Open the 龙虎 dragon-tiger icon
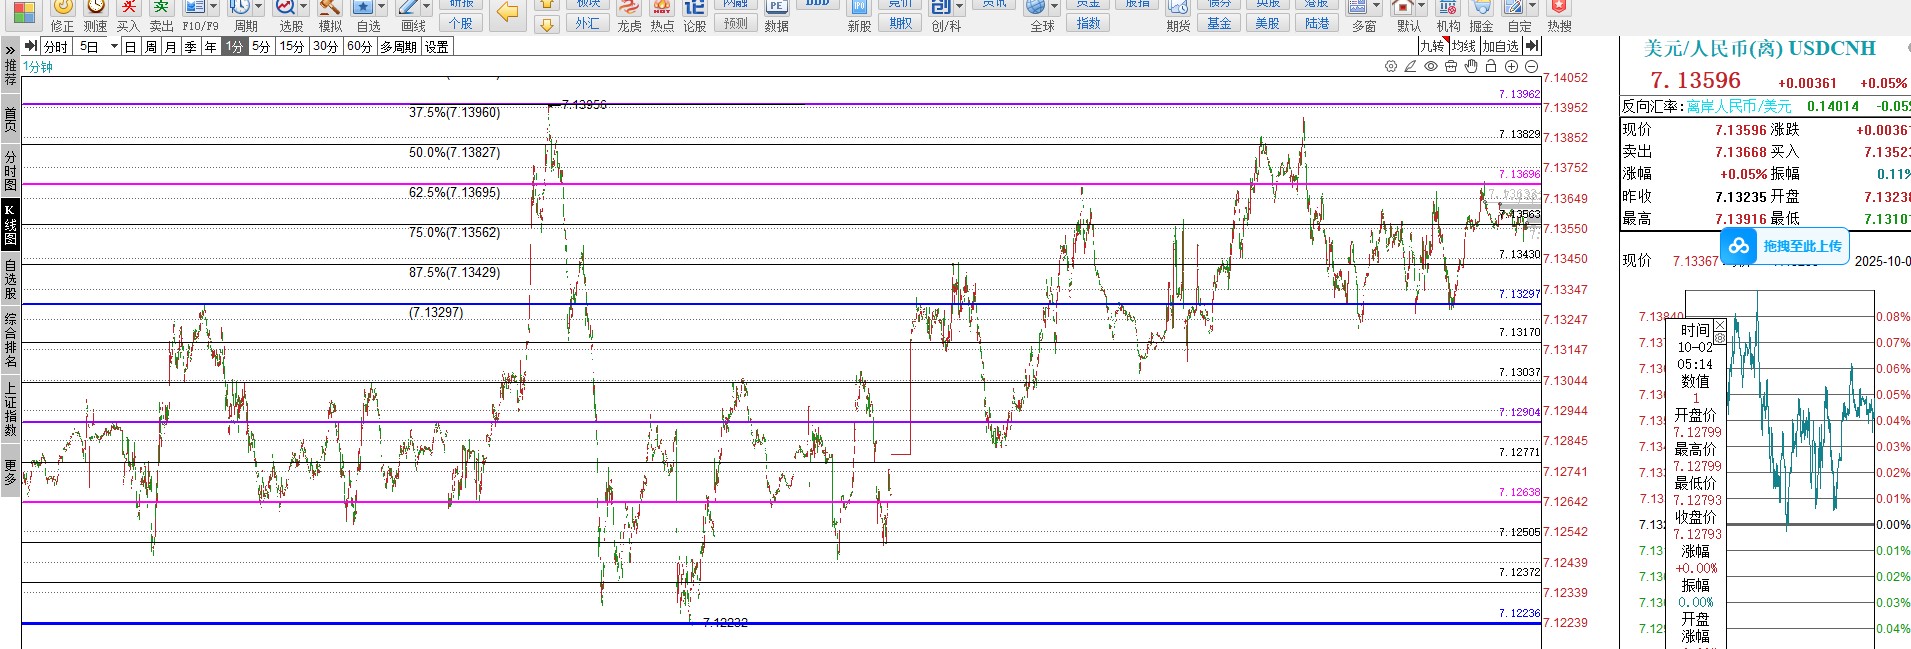This screenshot has width=1911, height=649. [629, 7]
